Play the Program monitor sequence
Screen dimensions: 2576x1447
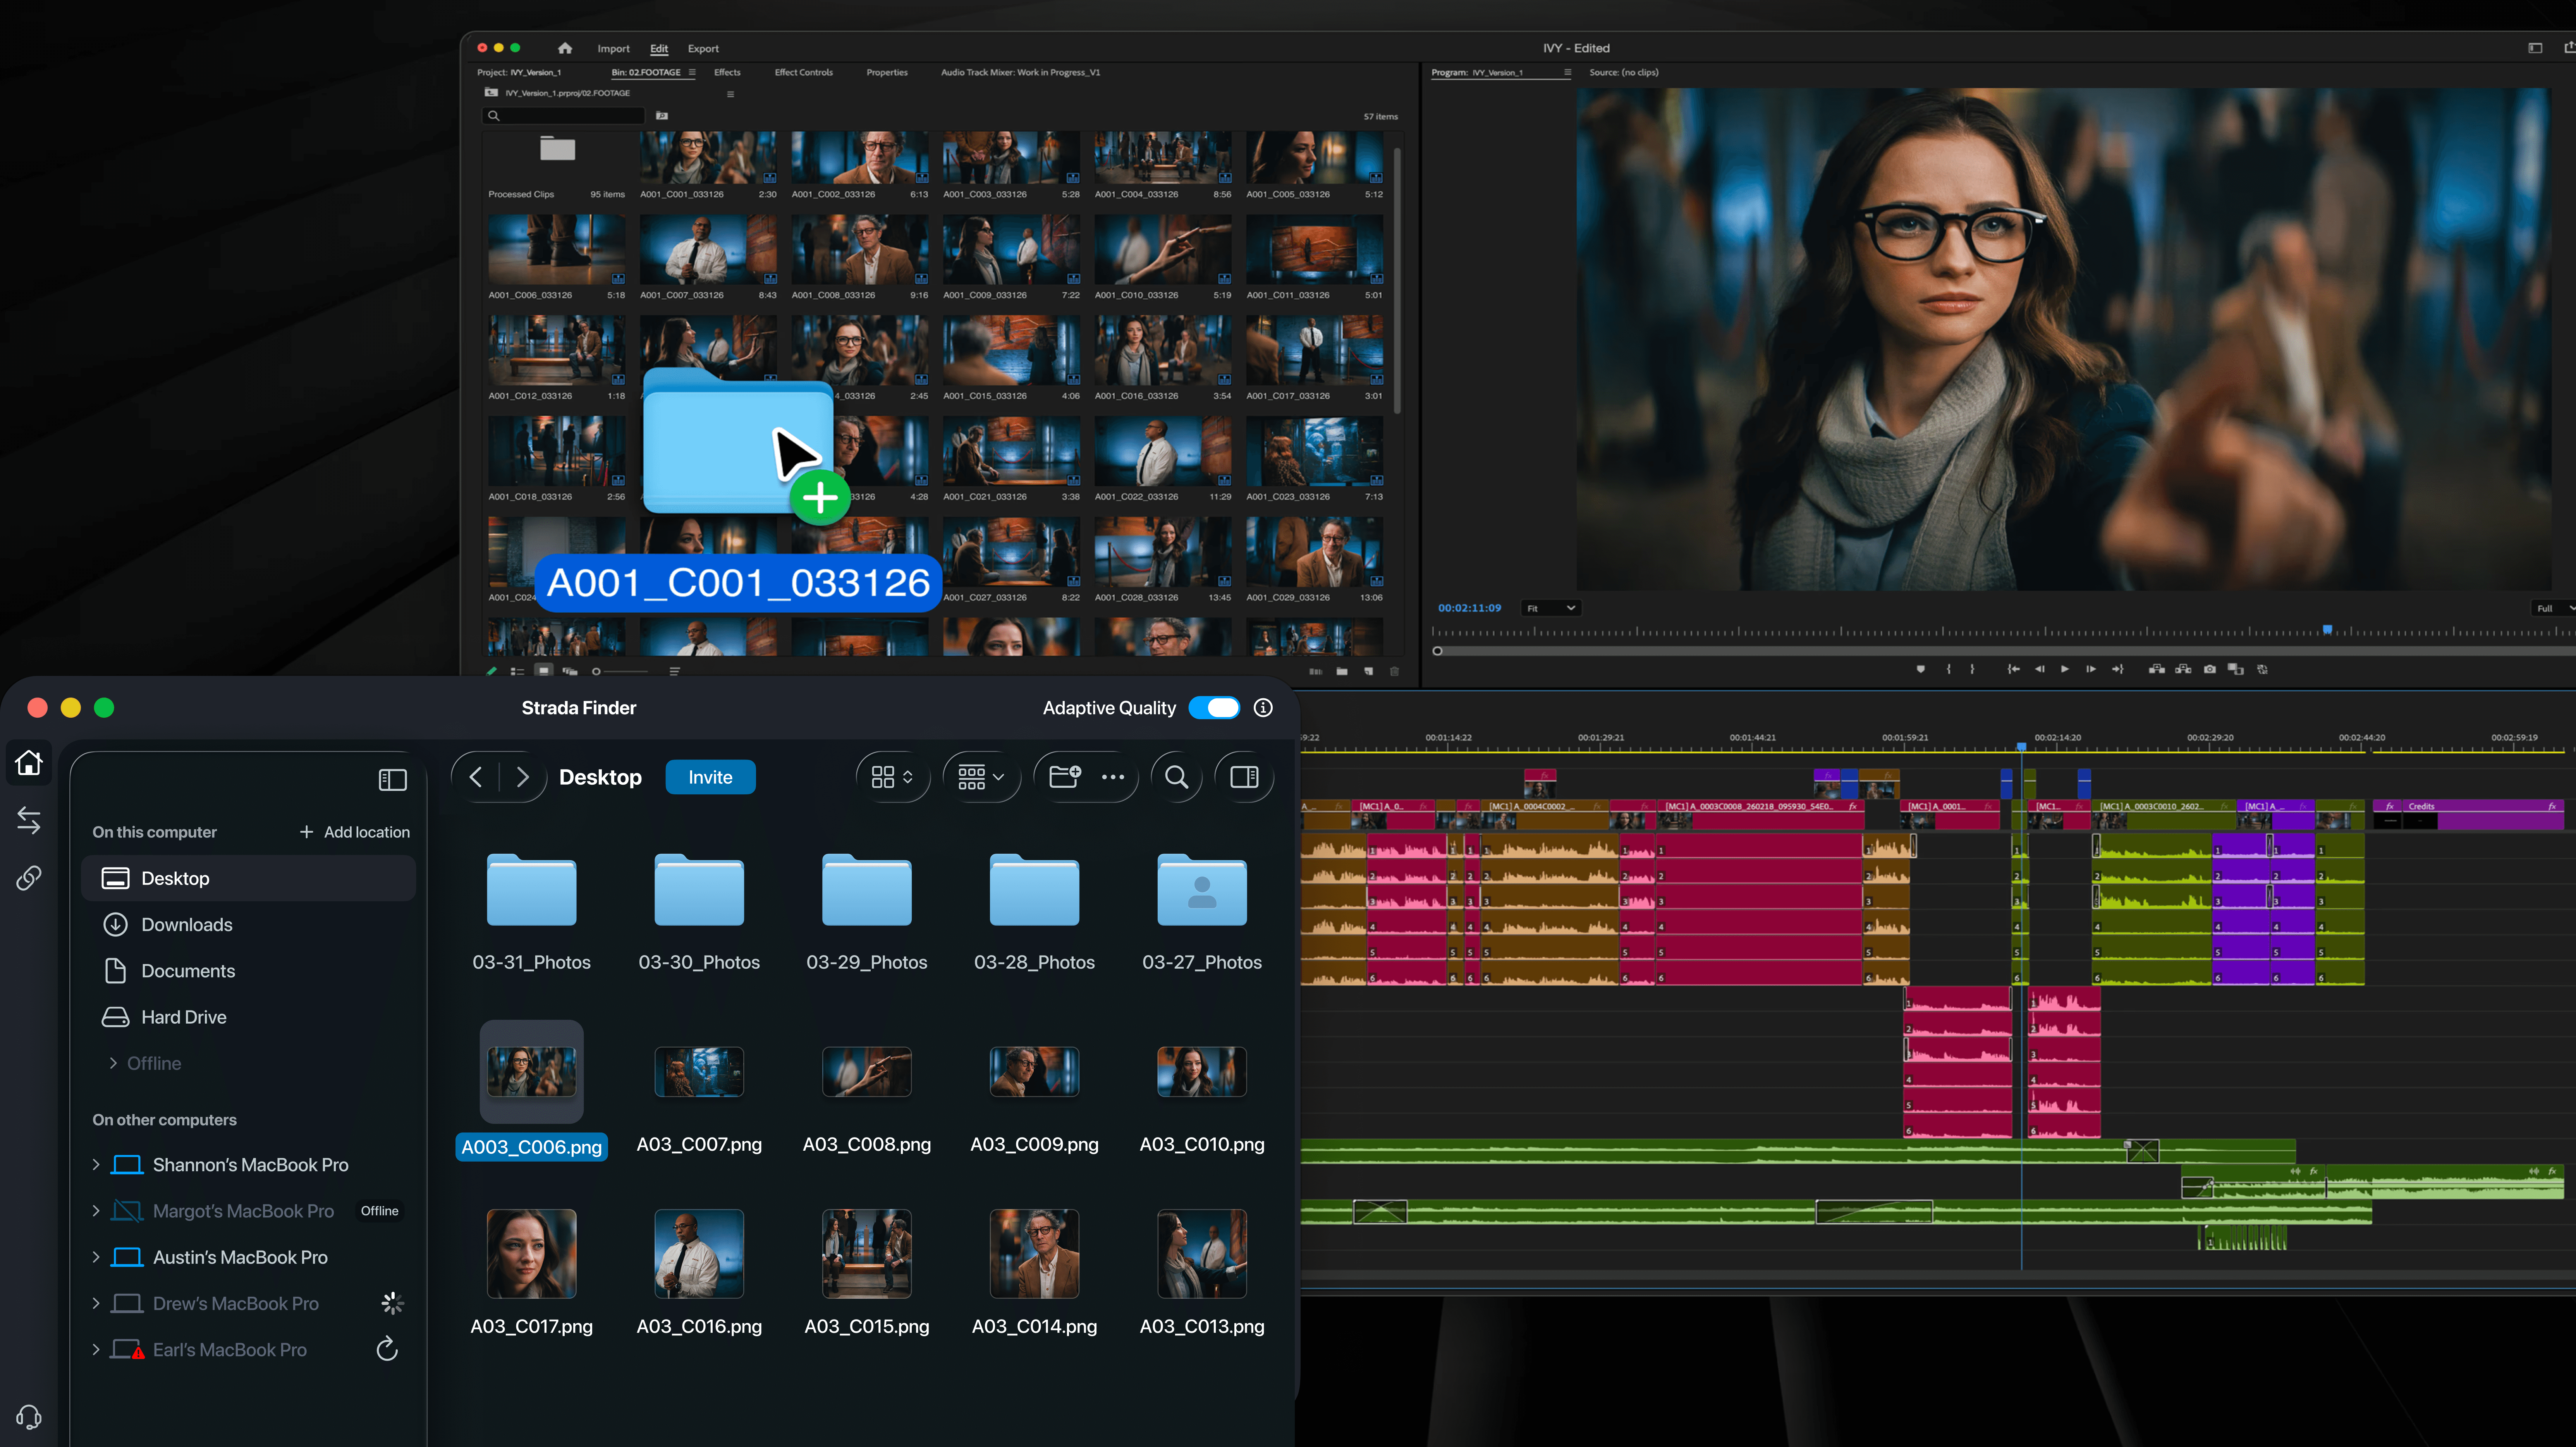(2065, 669)
